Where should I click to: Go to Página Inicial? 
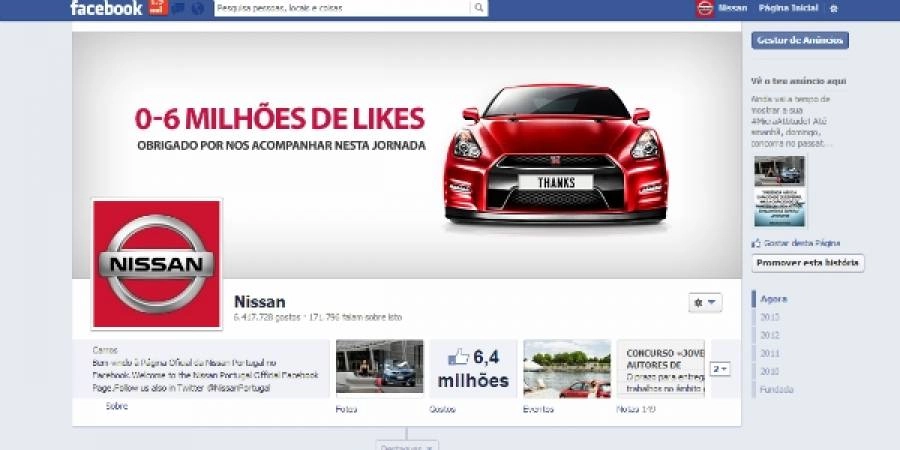tap(788, 8)
